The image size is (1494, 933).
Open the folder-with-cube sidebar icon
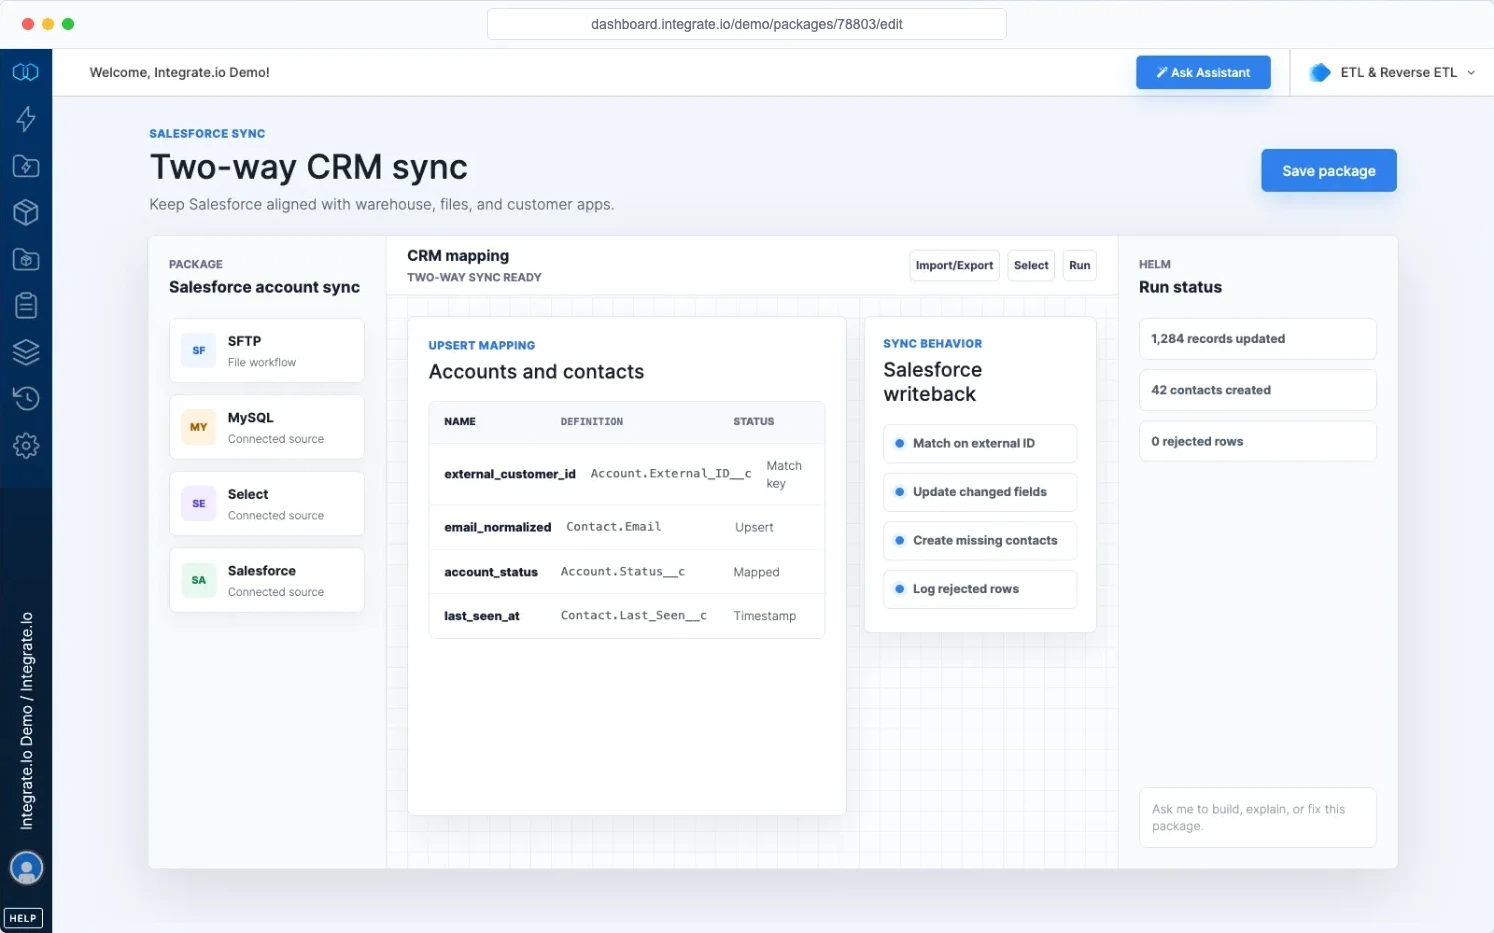click(x=26, y=259)
